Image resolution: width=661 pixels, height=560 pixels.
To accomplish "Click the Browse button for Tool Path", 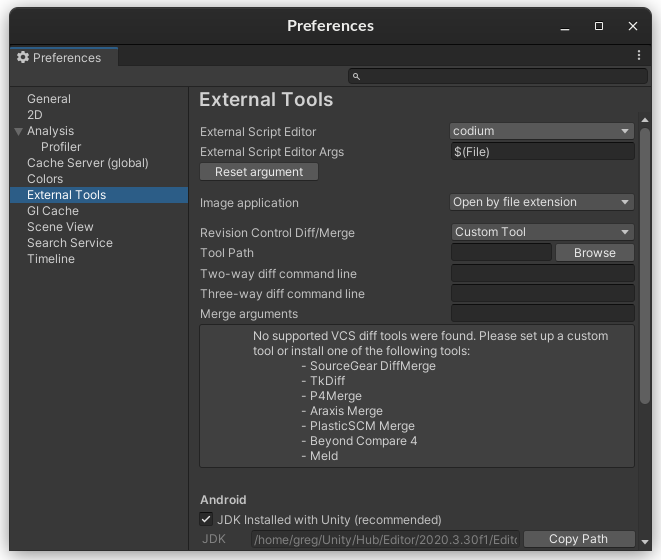I will (x=594, y=253).
